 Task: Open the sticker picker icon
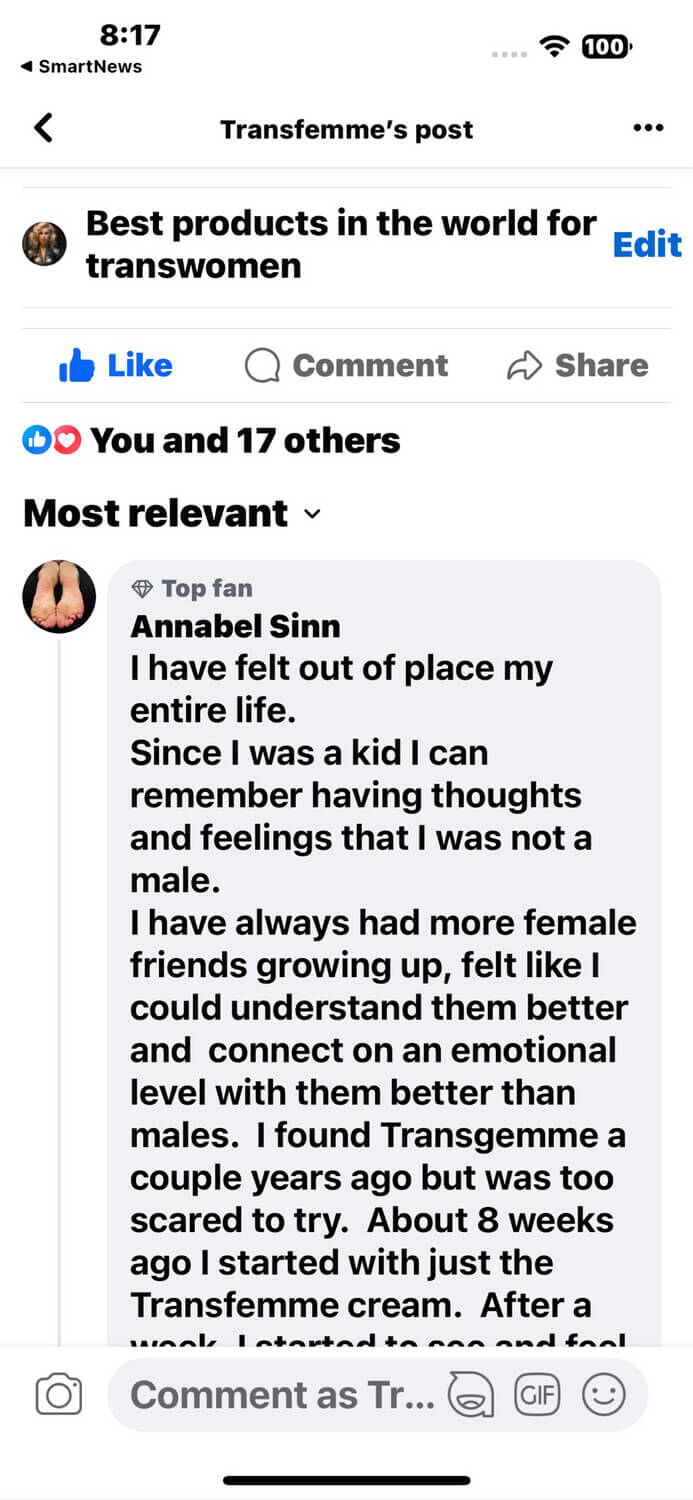[470, 1394]
